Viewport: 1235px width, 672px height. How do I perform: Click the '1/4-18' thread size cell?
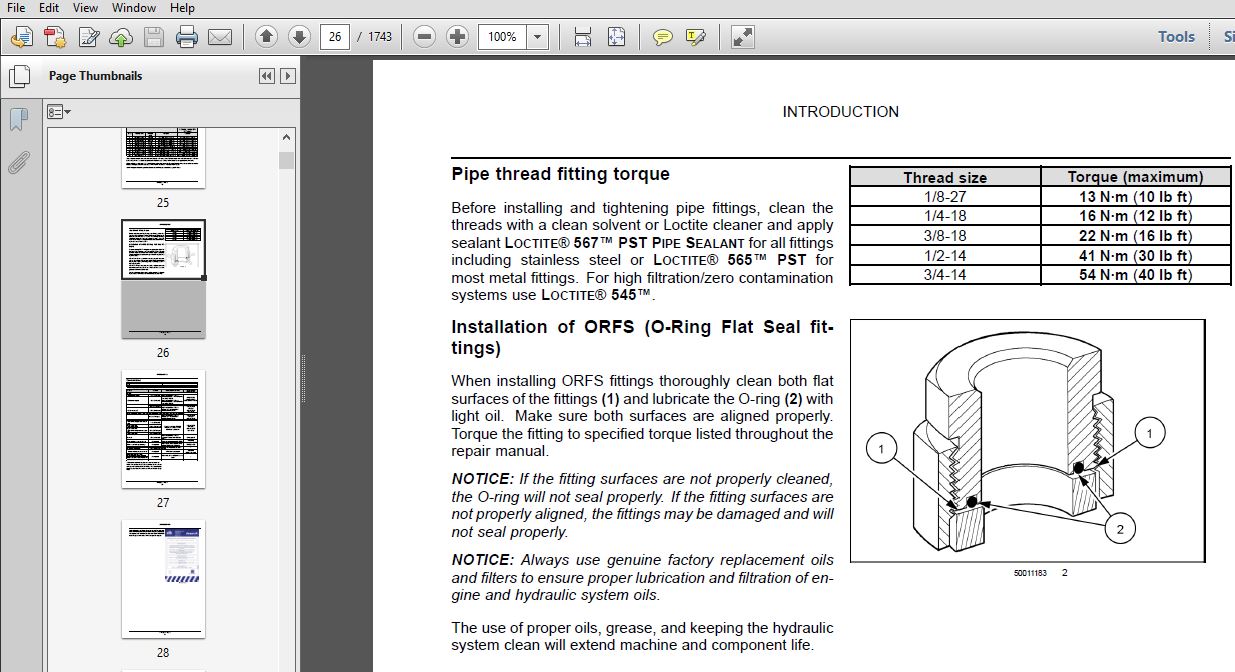click(x=945, y=216)
